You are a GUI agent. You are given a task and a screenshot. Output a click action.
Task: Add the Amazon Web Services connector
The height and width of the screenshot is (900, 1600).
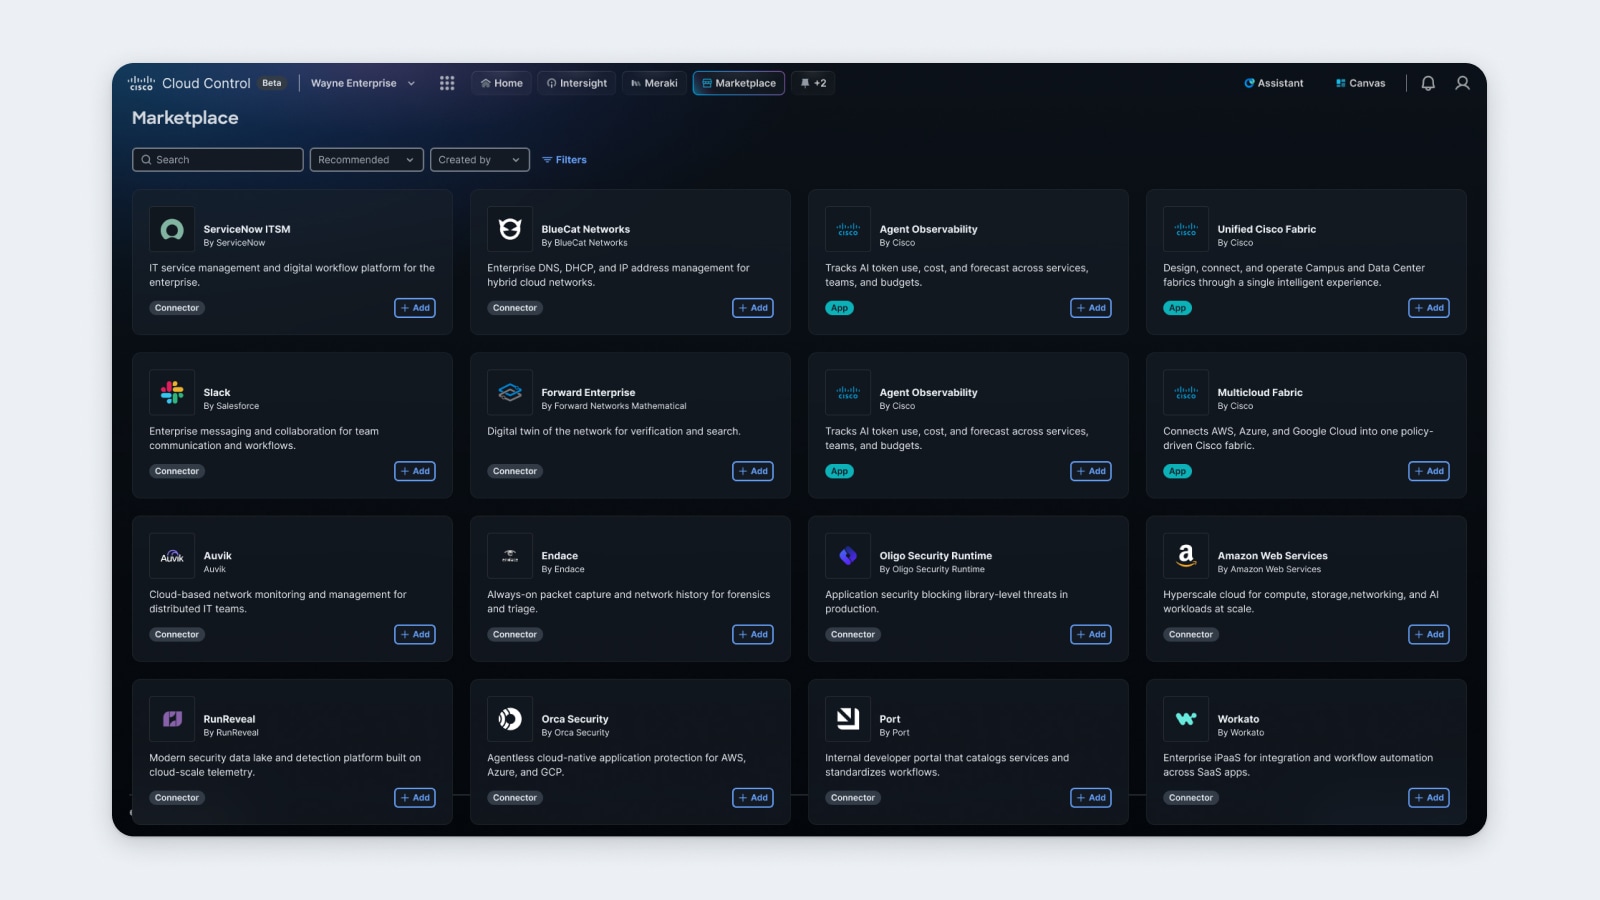click(x=1429, y=634)
